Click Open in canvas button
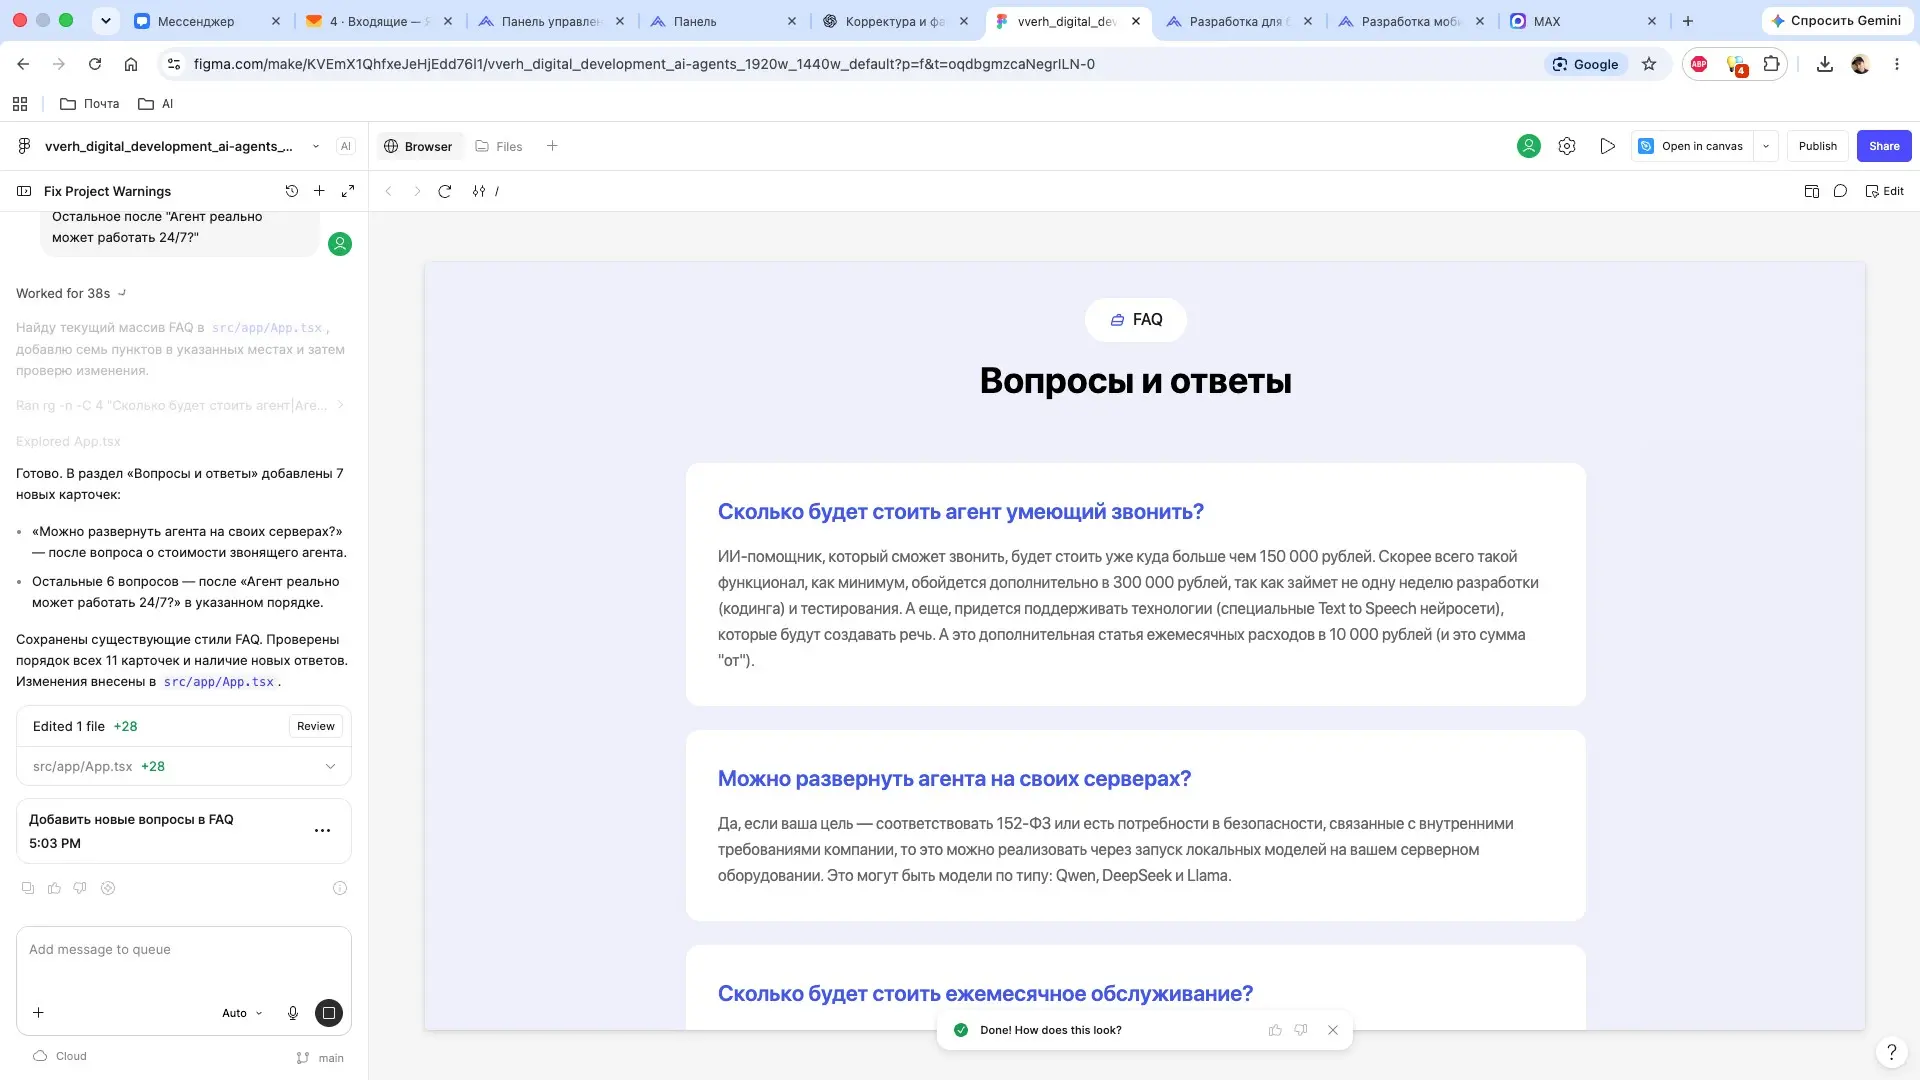This screenshot has width=1920, height=1080. pos(1691,146)
